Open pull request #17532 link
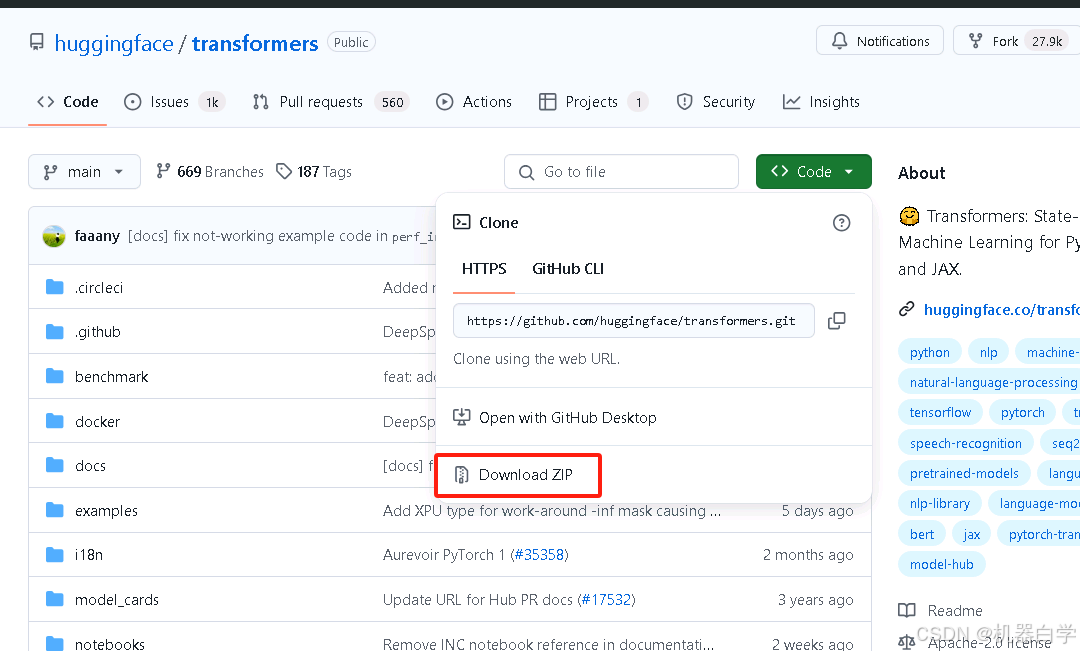 coord(606,600)
